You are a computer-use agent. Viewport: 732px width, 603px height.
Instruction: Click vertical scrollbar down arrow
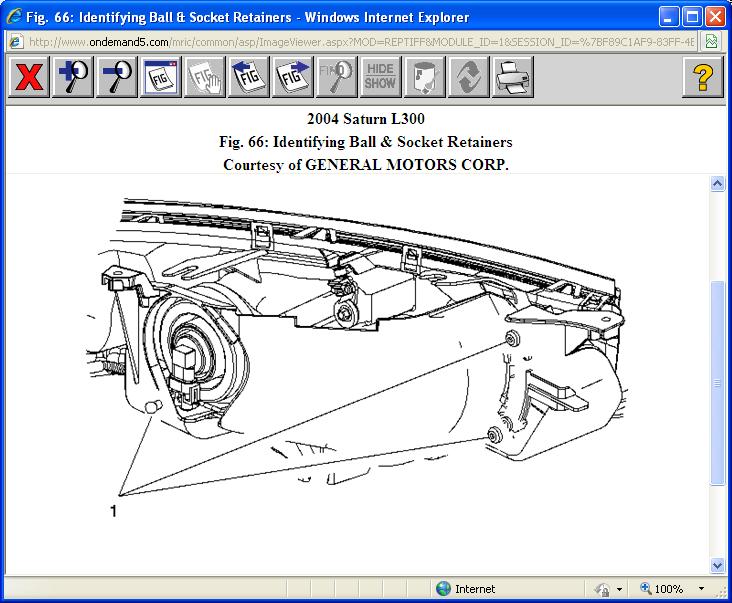tap(717, 565)
